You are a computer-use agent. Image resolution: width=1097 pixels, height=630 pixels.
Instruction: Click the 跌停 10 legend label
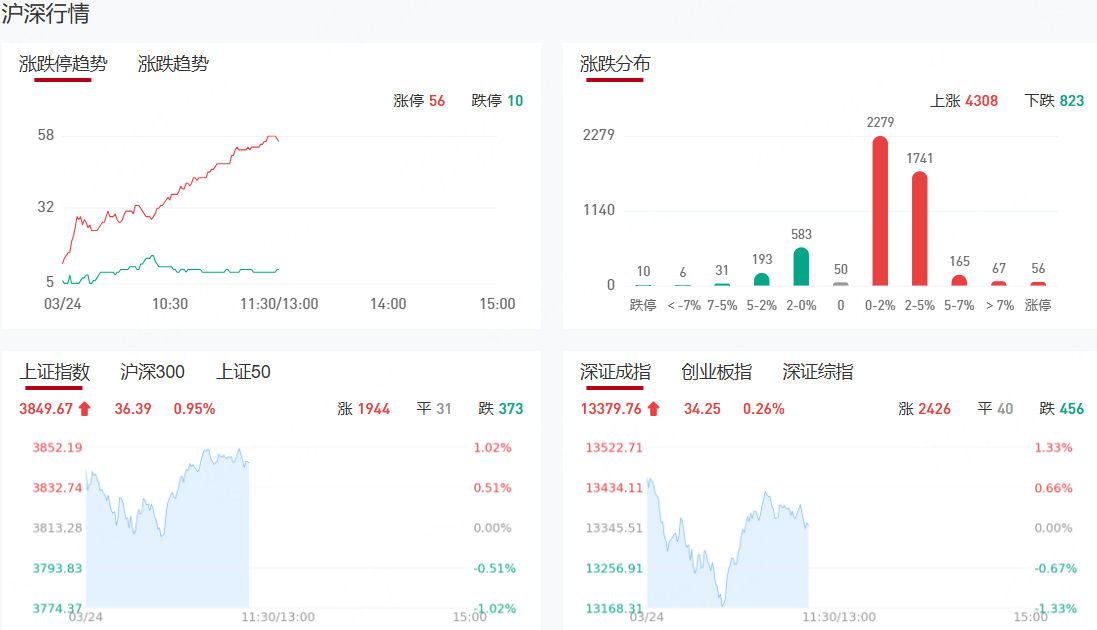[497, 101]
